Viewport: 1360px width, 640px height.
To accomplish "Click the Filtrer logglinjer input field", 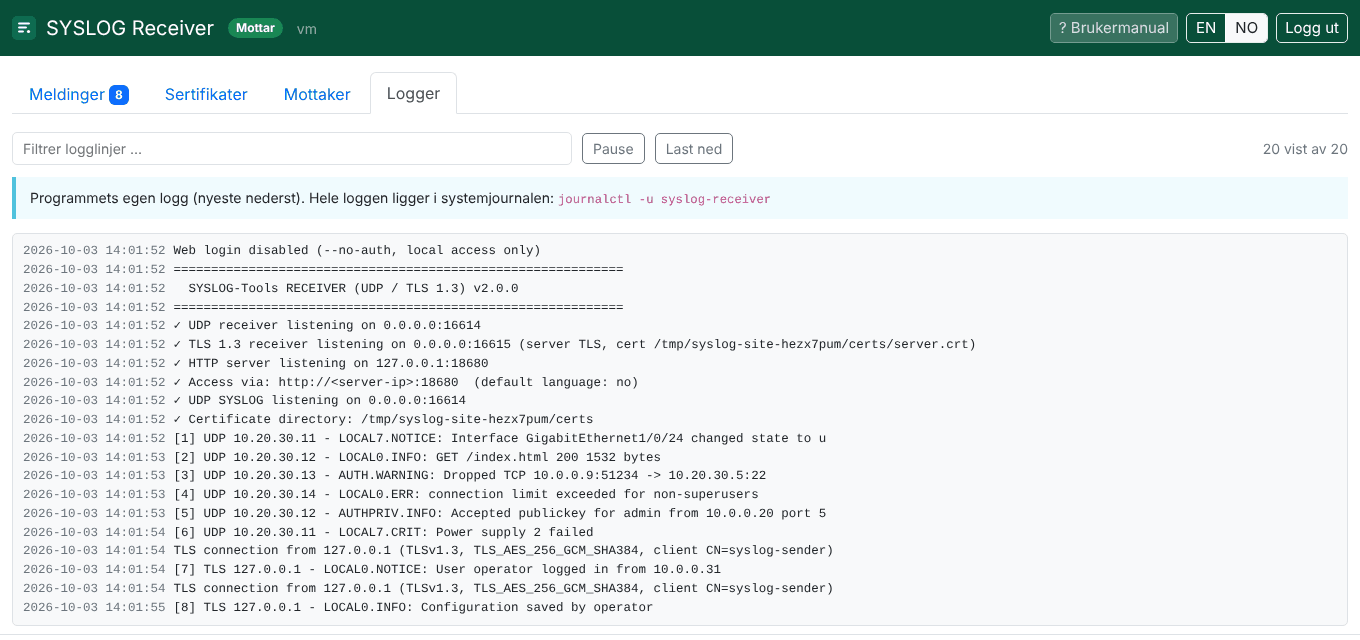I will tap(292, 149).
